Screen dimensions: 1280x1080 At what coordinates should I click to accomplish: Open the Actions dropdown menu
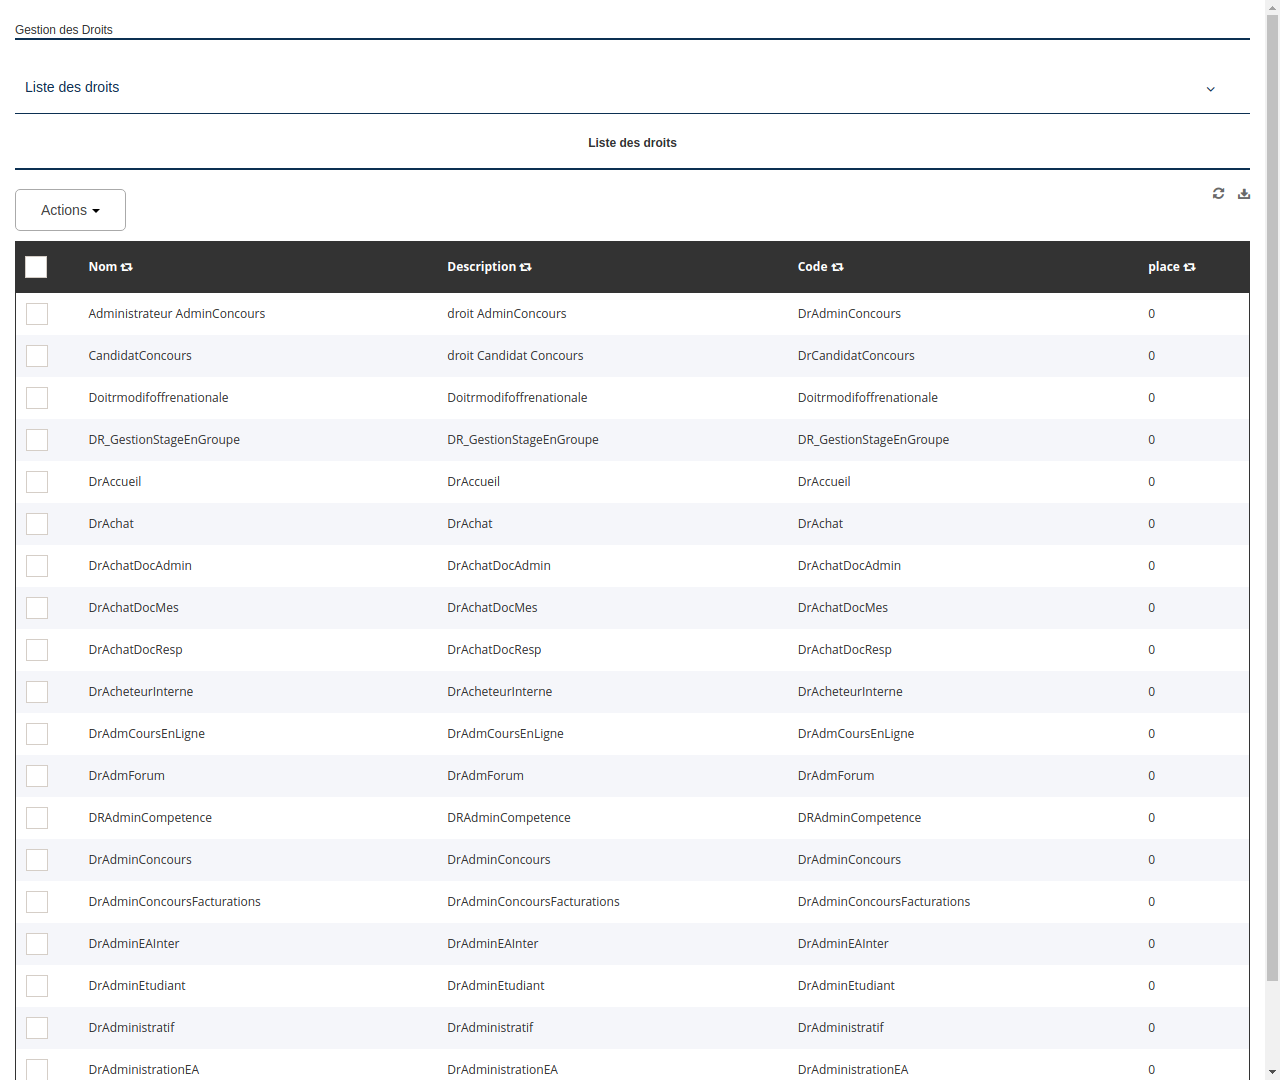70,210
